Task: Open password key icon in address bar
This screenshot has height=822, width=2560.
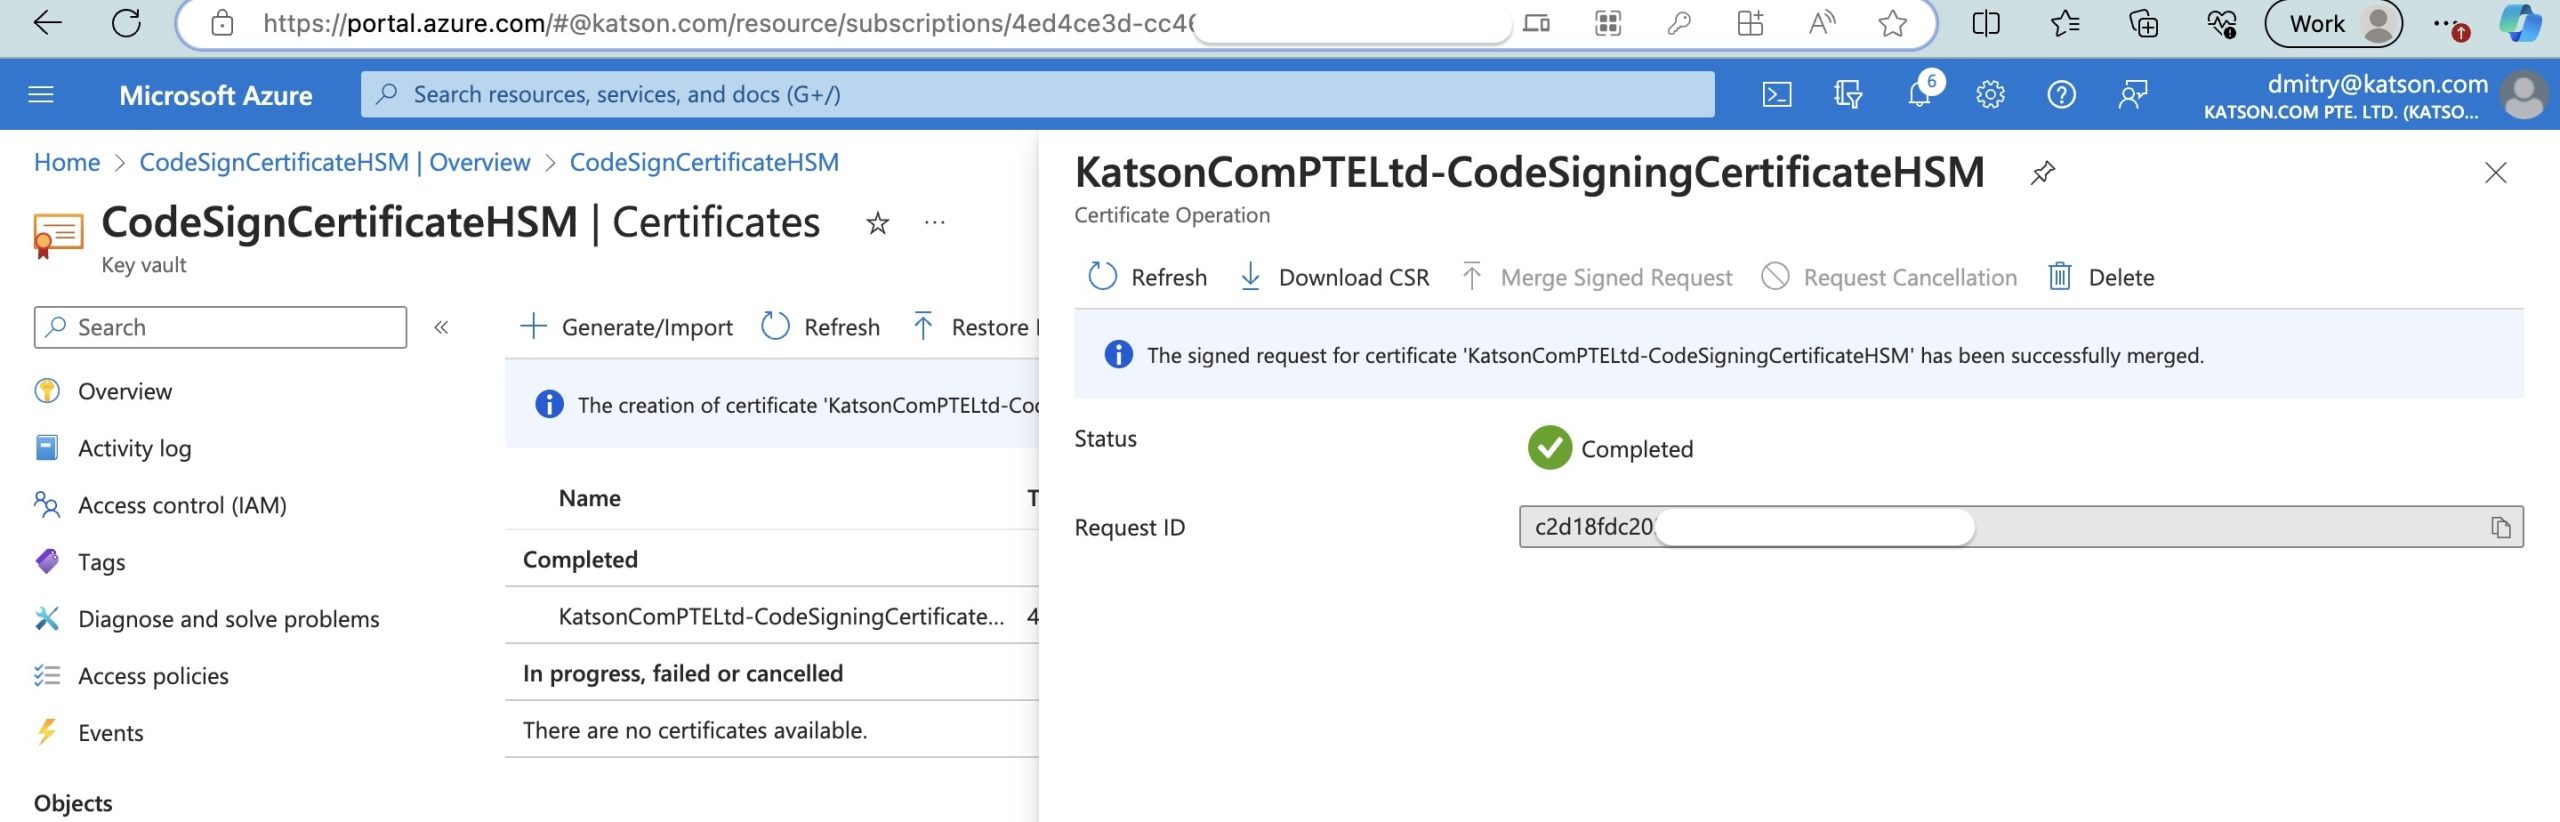Action: tap(1679, 23)
